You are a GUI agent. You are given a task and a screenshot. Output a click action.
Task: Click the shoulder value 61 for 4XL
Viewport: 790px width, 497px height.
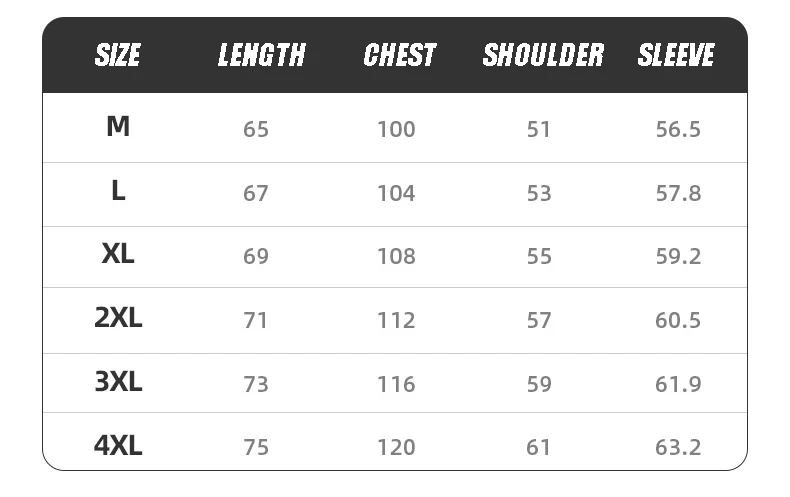pos(539,448)
